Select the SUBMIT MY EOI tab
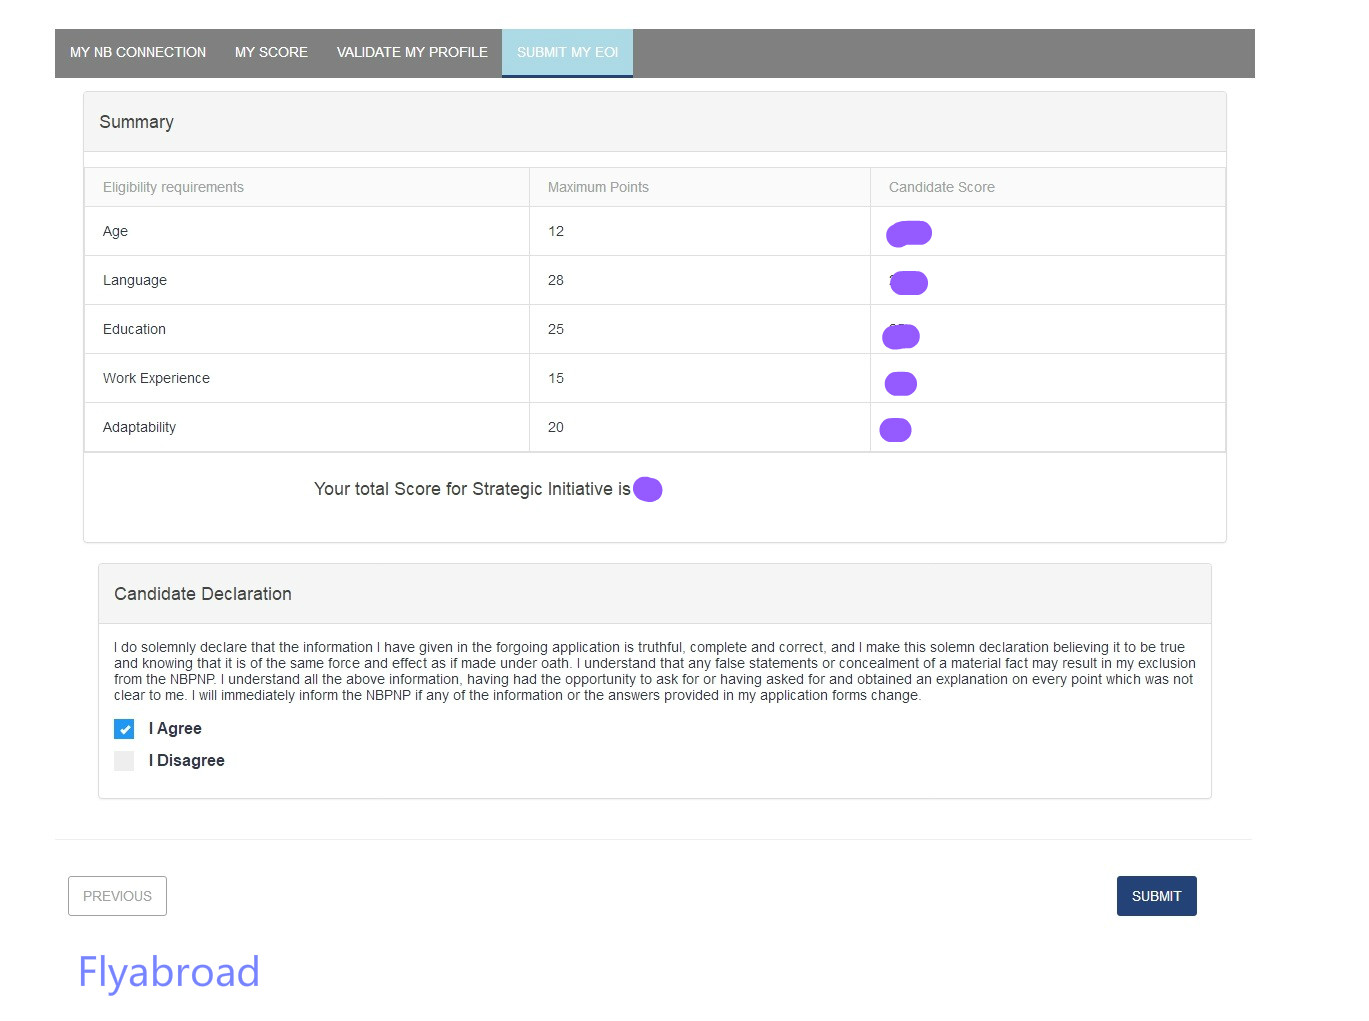The image size is (1369, 1021). [567, 52]
